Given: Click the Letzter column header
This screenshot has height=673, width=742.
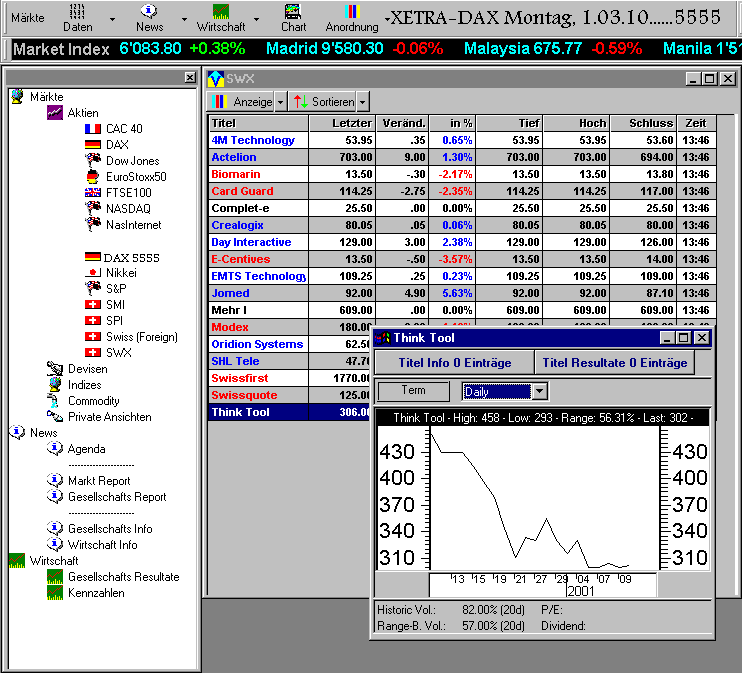Looking at the screenshot, I should click(x=342, y=123).
